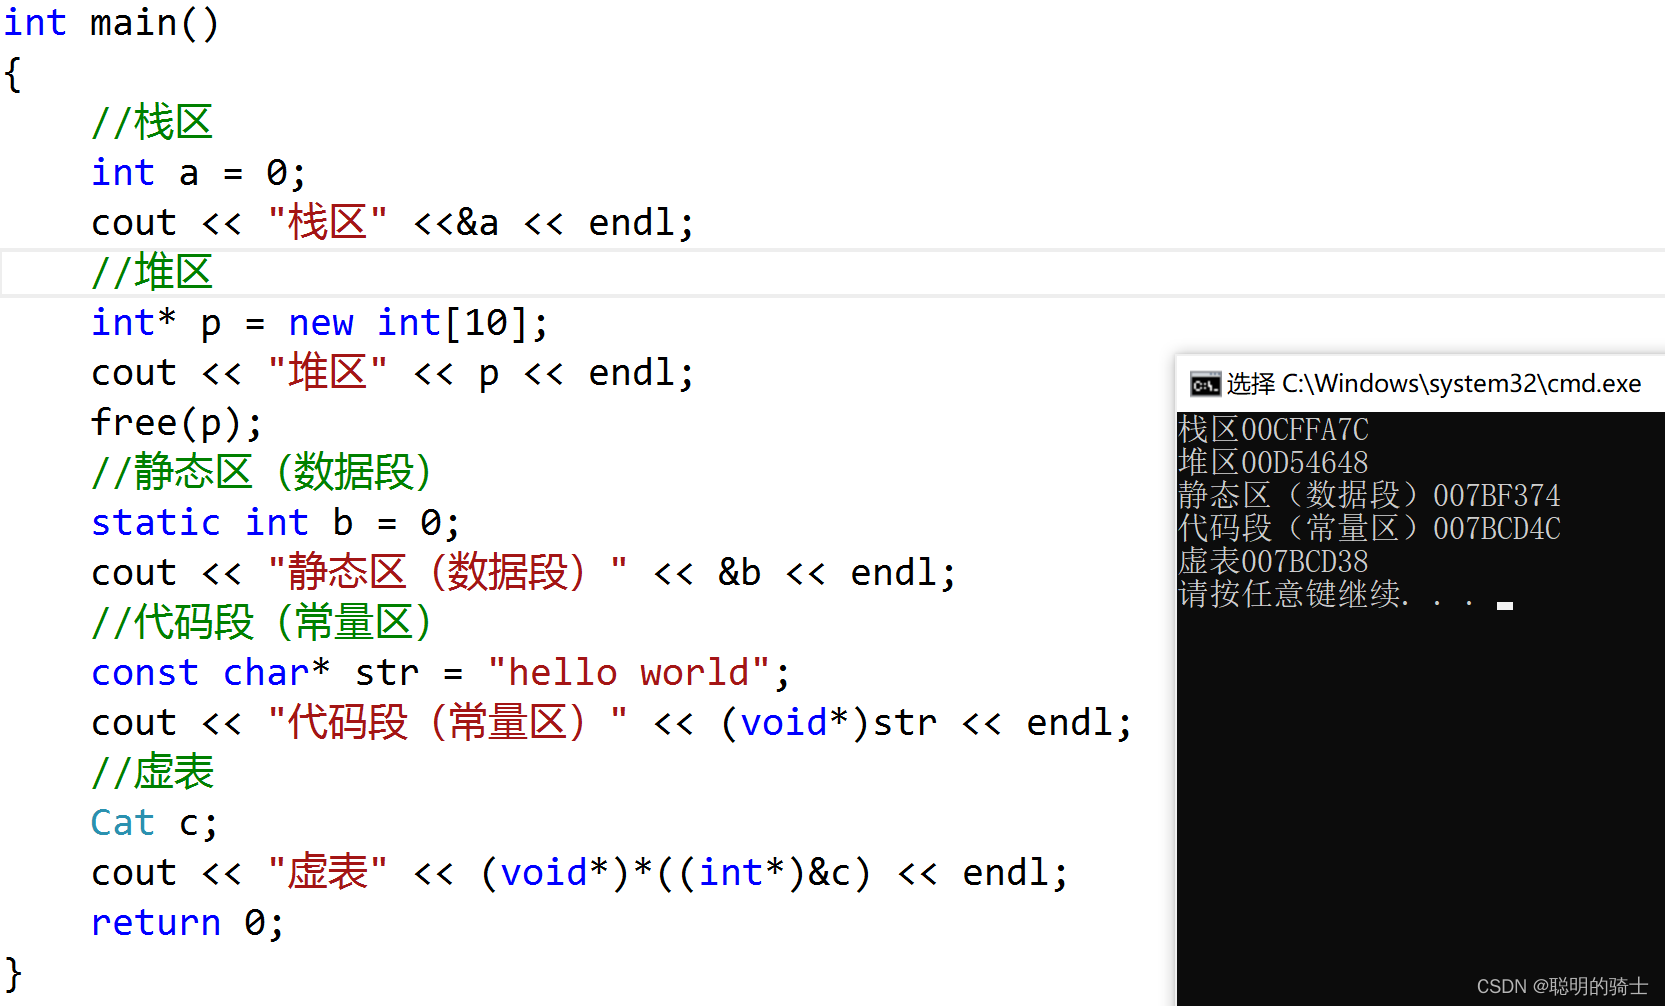Click the cout "堆区" << p line

click(392, 373)
